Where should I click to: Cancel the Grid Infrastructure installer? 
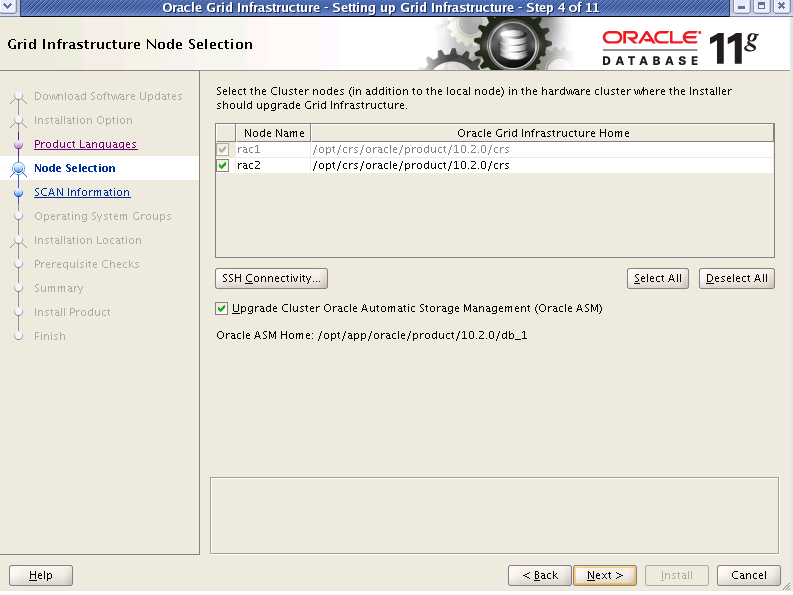coord(748,575)
